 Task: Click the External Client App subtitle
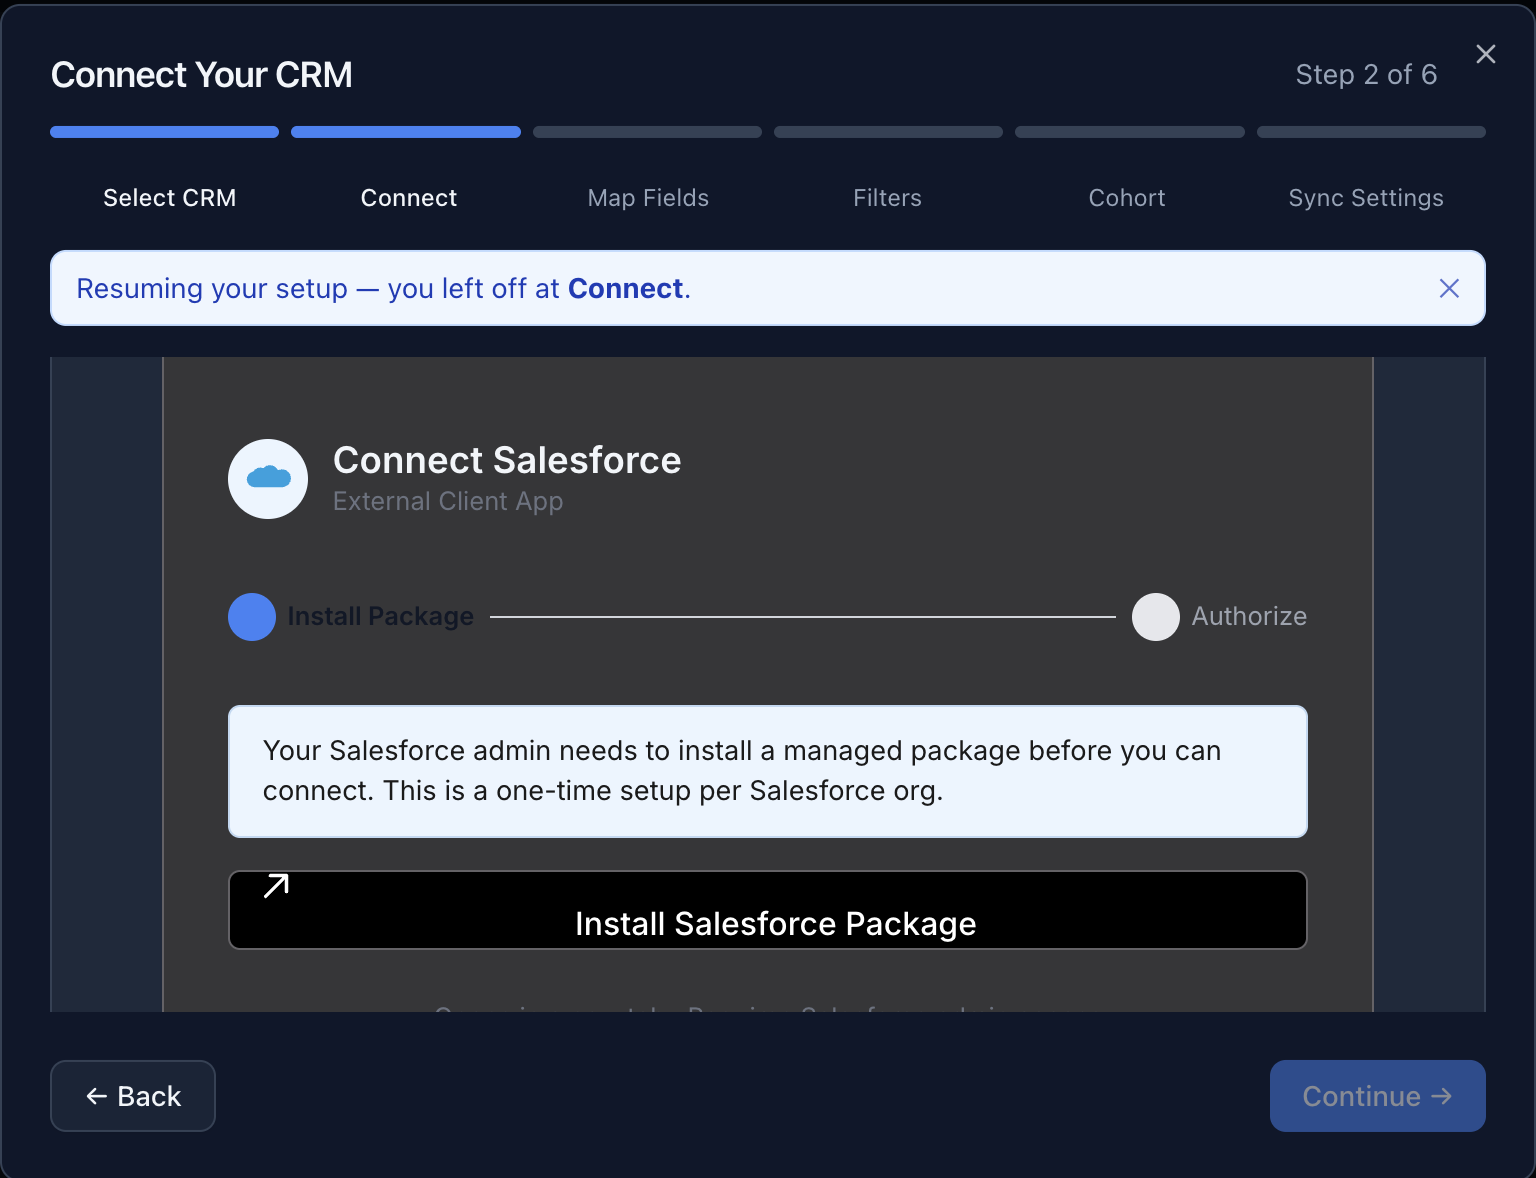[448, 501]
